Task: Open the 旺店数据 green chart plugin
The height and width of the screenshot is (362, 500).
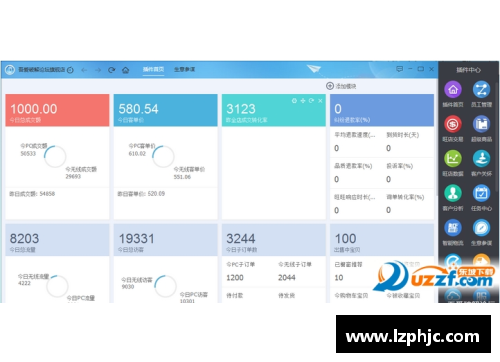Action: [453, 159]
